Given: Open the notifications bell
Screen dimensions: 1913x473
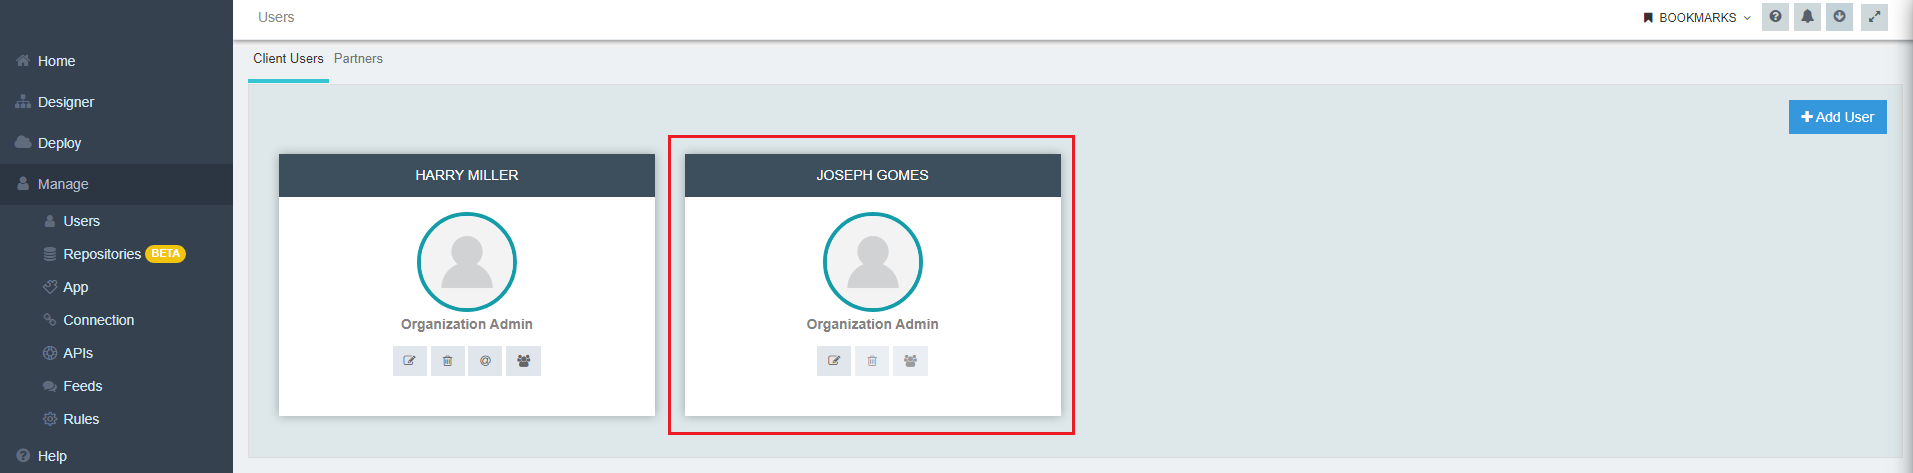Looking at the screenshot, I should [1807, 17].
